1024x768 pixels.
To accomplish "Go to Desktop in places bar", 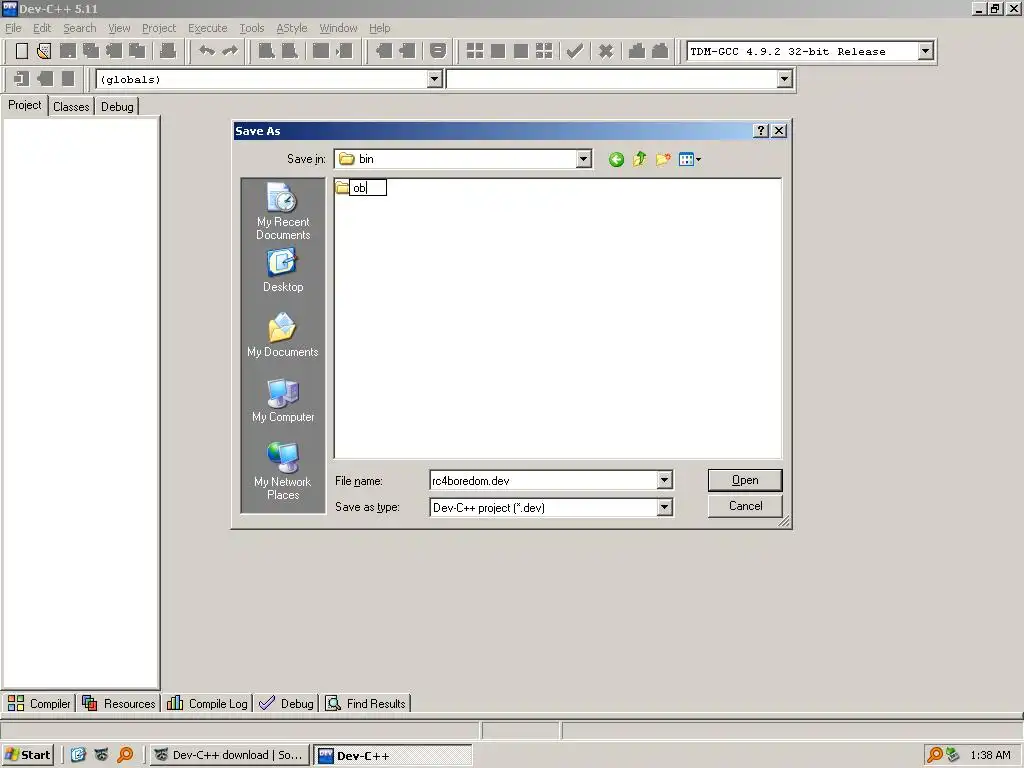I will click(283, 270).
